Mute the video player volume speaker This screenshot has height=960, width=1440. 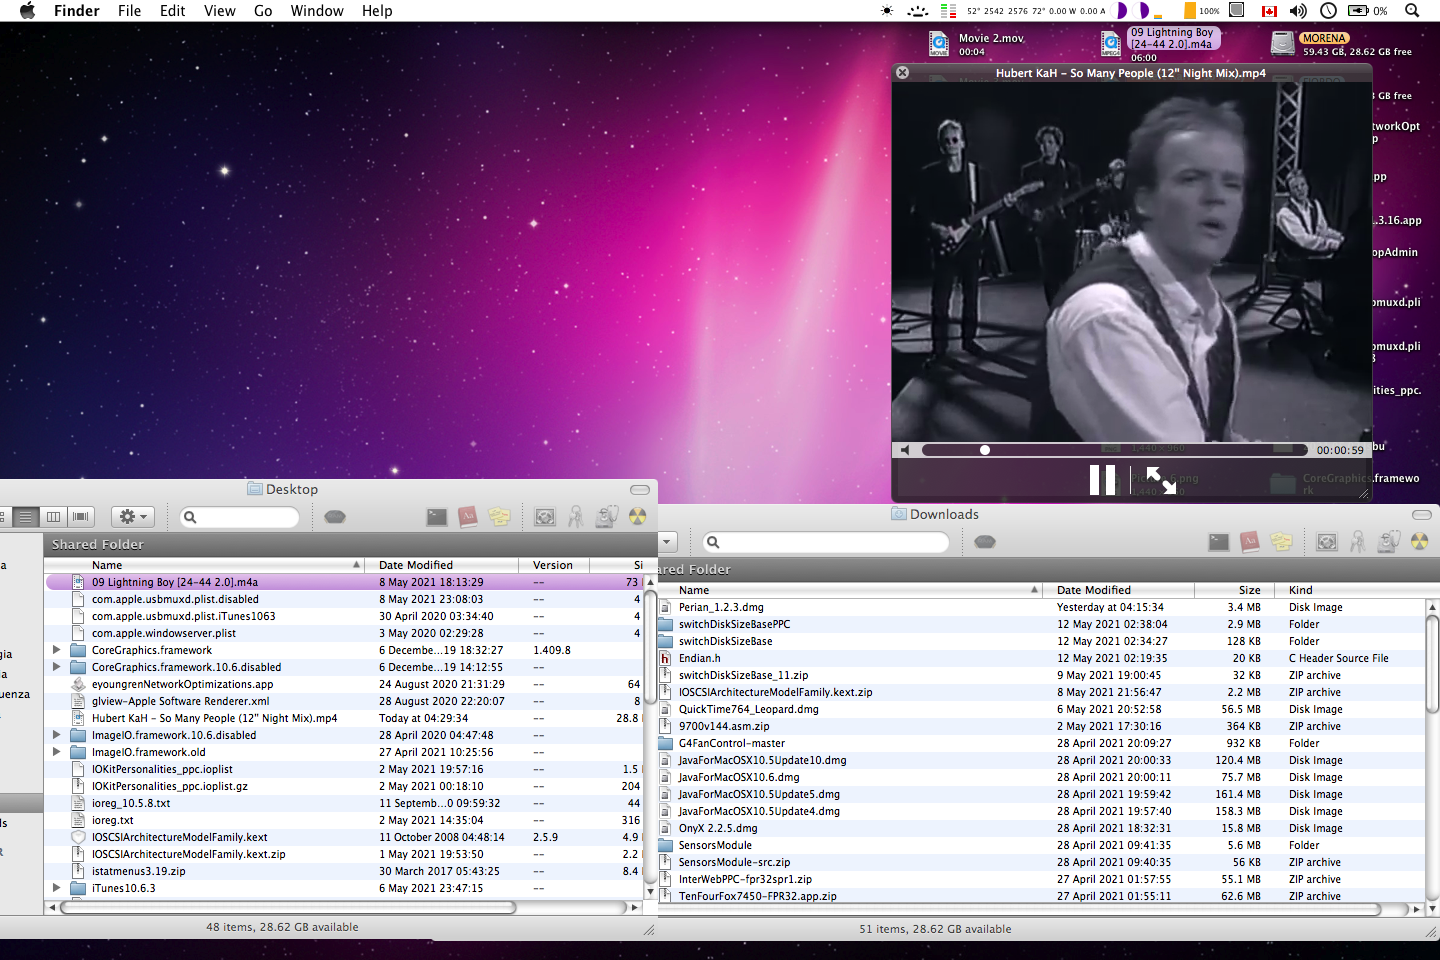(x=905, y=450)
